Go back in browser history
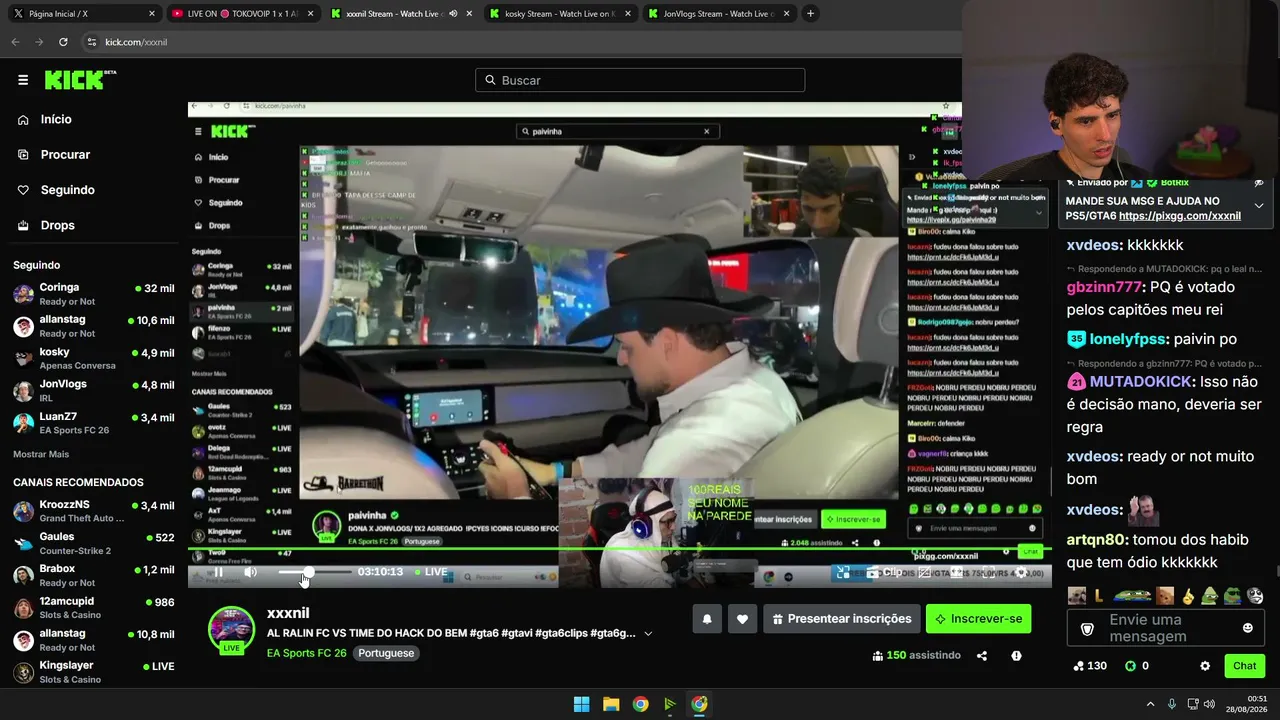This screenshot has width=1280, height=720. click(15, 42)
